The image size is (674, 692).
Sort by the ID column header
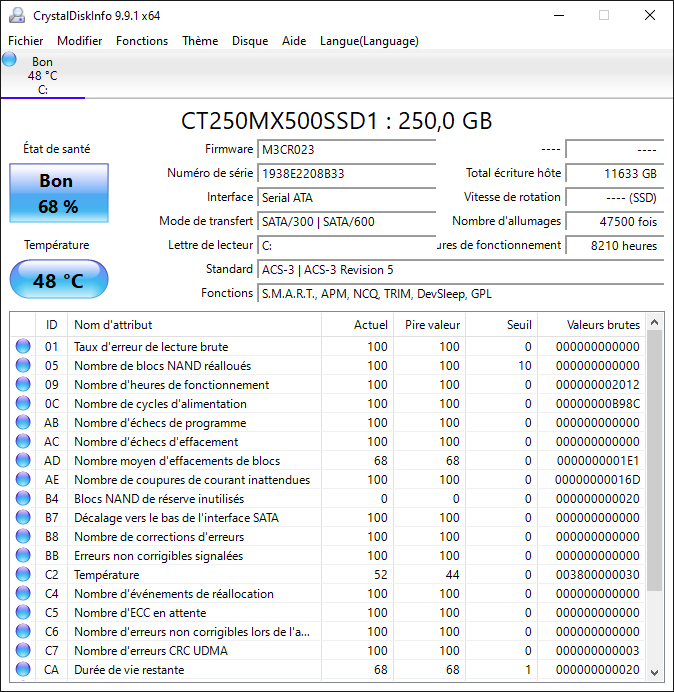(x=51, y=325)
